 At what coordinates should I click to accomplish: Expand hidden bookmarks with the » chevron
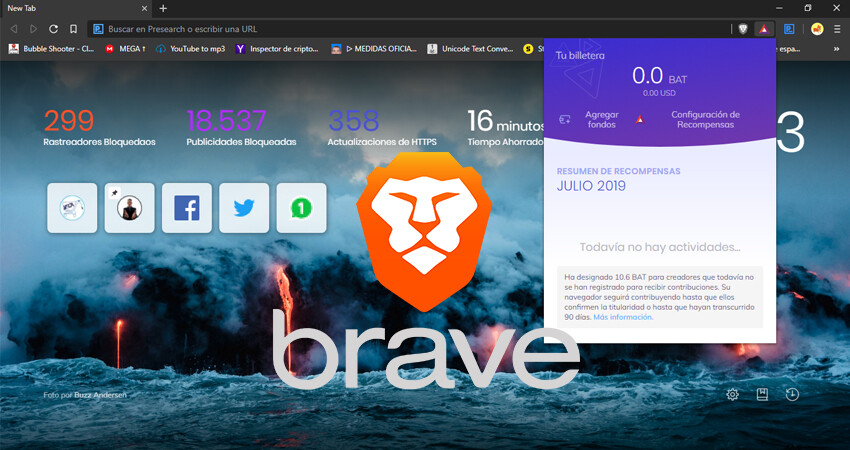click(838, 49)
